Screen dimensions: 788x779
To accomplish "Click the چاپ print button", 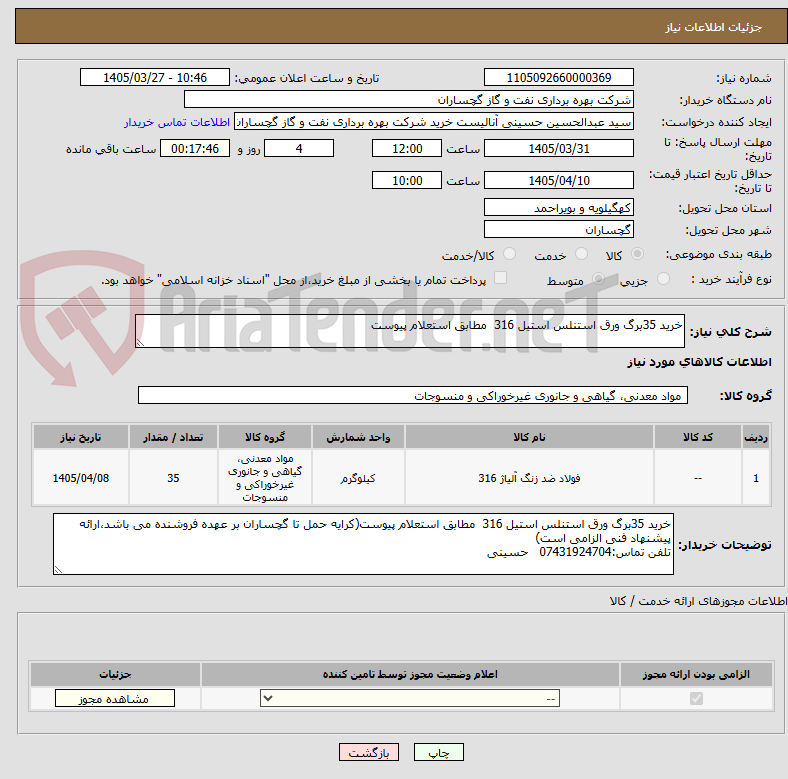I will click(x=439, y=752).
